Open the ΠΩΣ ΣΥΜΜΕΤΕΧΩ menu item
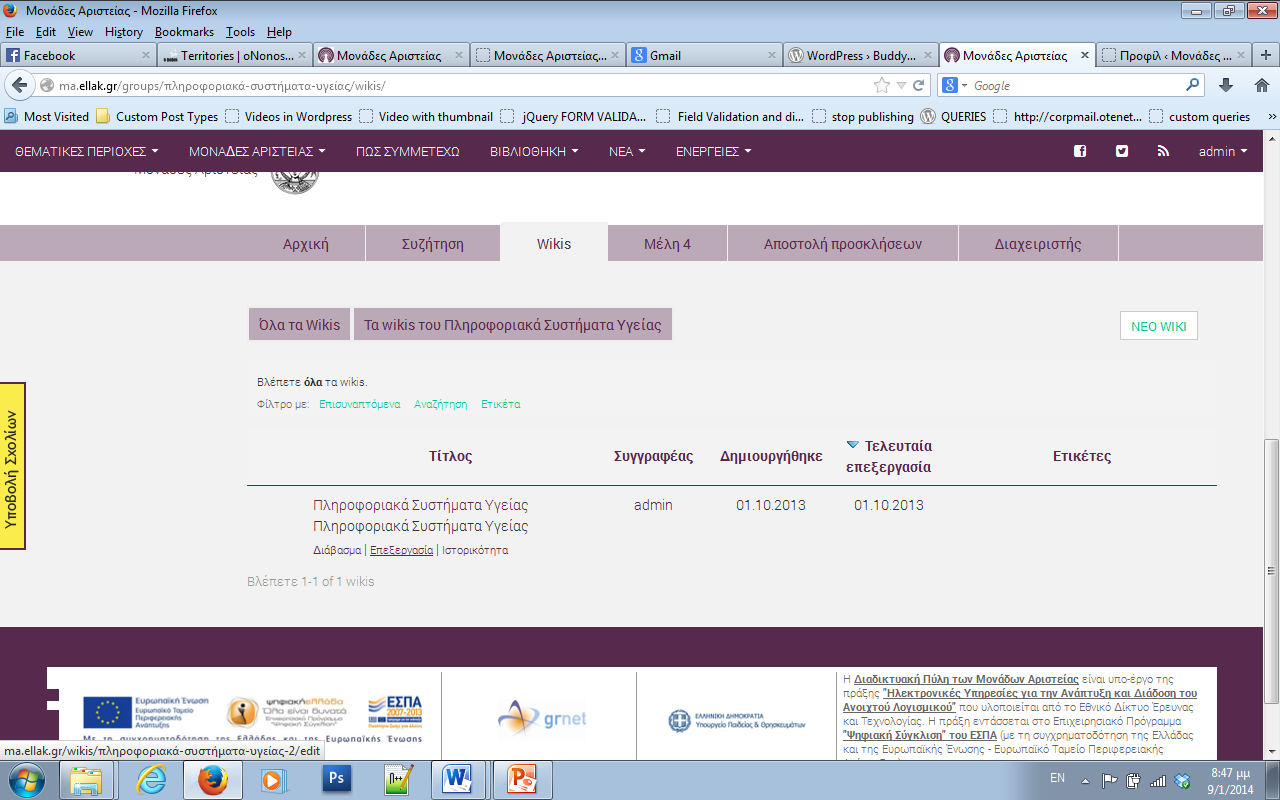The height and width of the screenshot is (800, 1280). tap(408, 152)
